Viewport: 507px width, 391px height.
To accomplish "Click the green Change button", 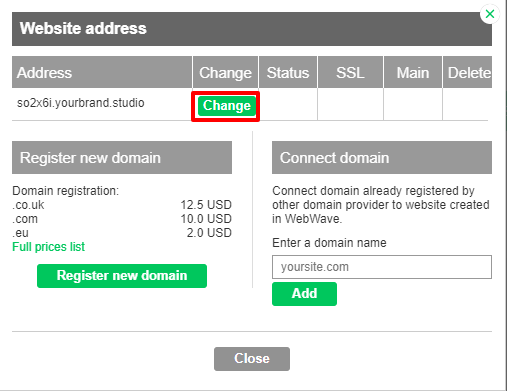I will point(227,106).
